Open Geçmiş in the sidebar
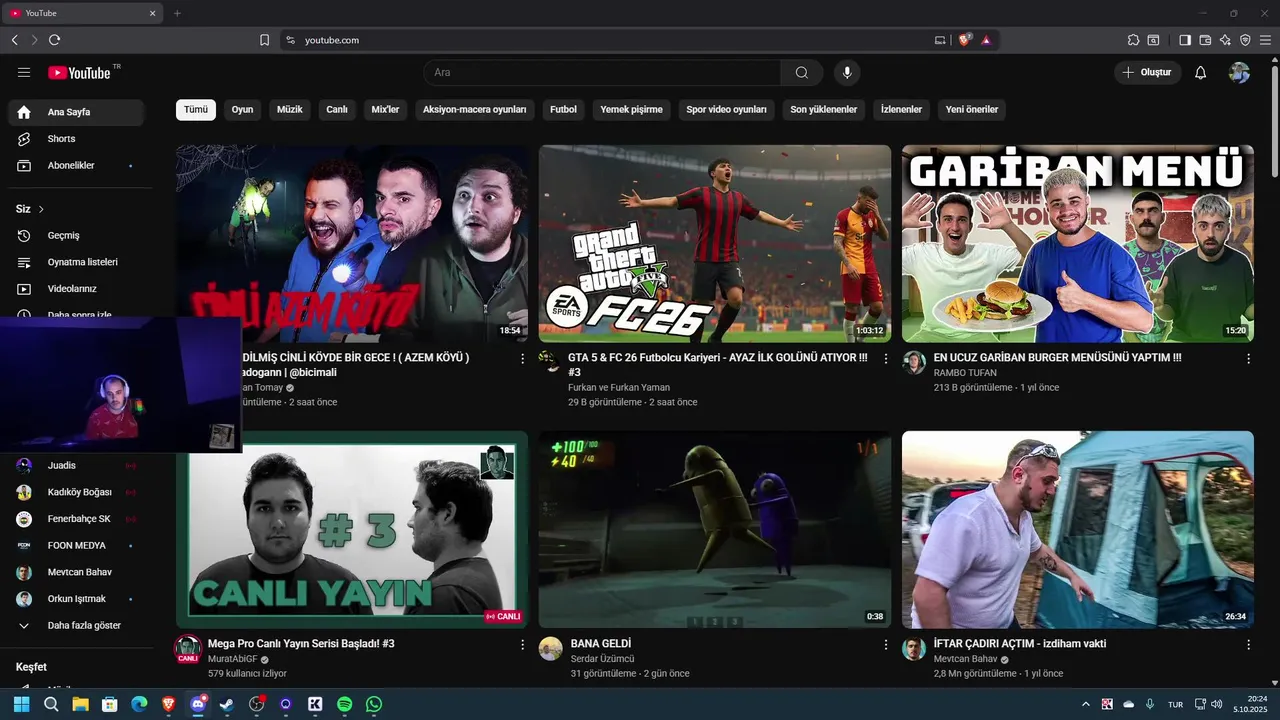1280x720 pixels. 76,236
